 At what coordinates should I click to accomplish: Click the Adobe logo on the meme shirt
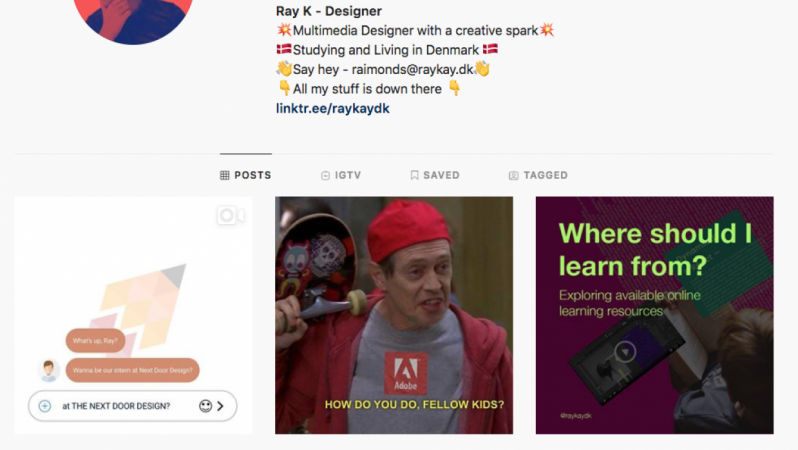406,373
